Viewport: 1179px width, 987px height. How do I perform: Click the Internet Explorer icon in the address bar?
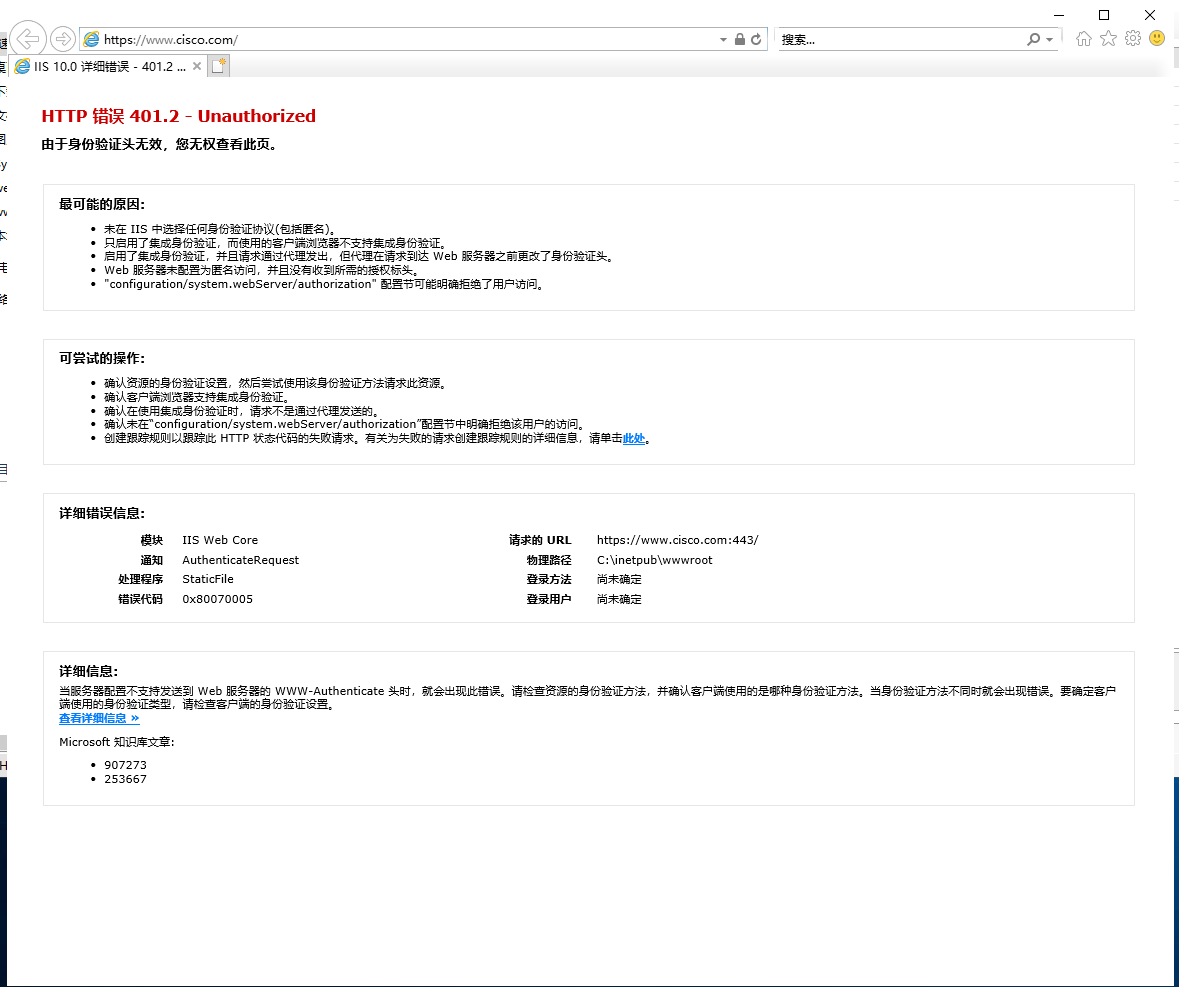tap(92, 39)
